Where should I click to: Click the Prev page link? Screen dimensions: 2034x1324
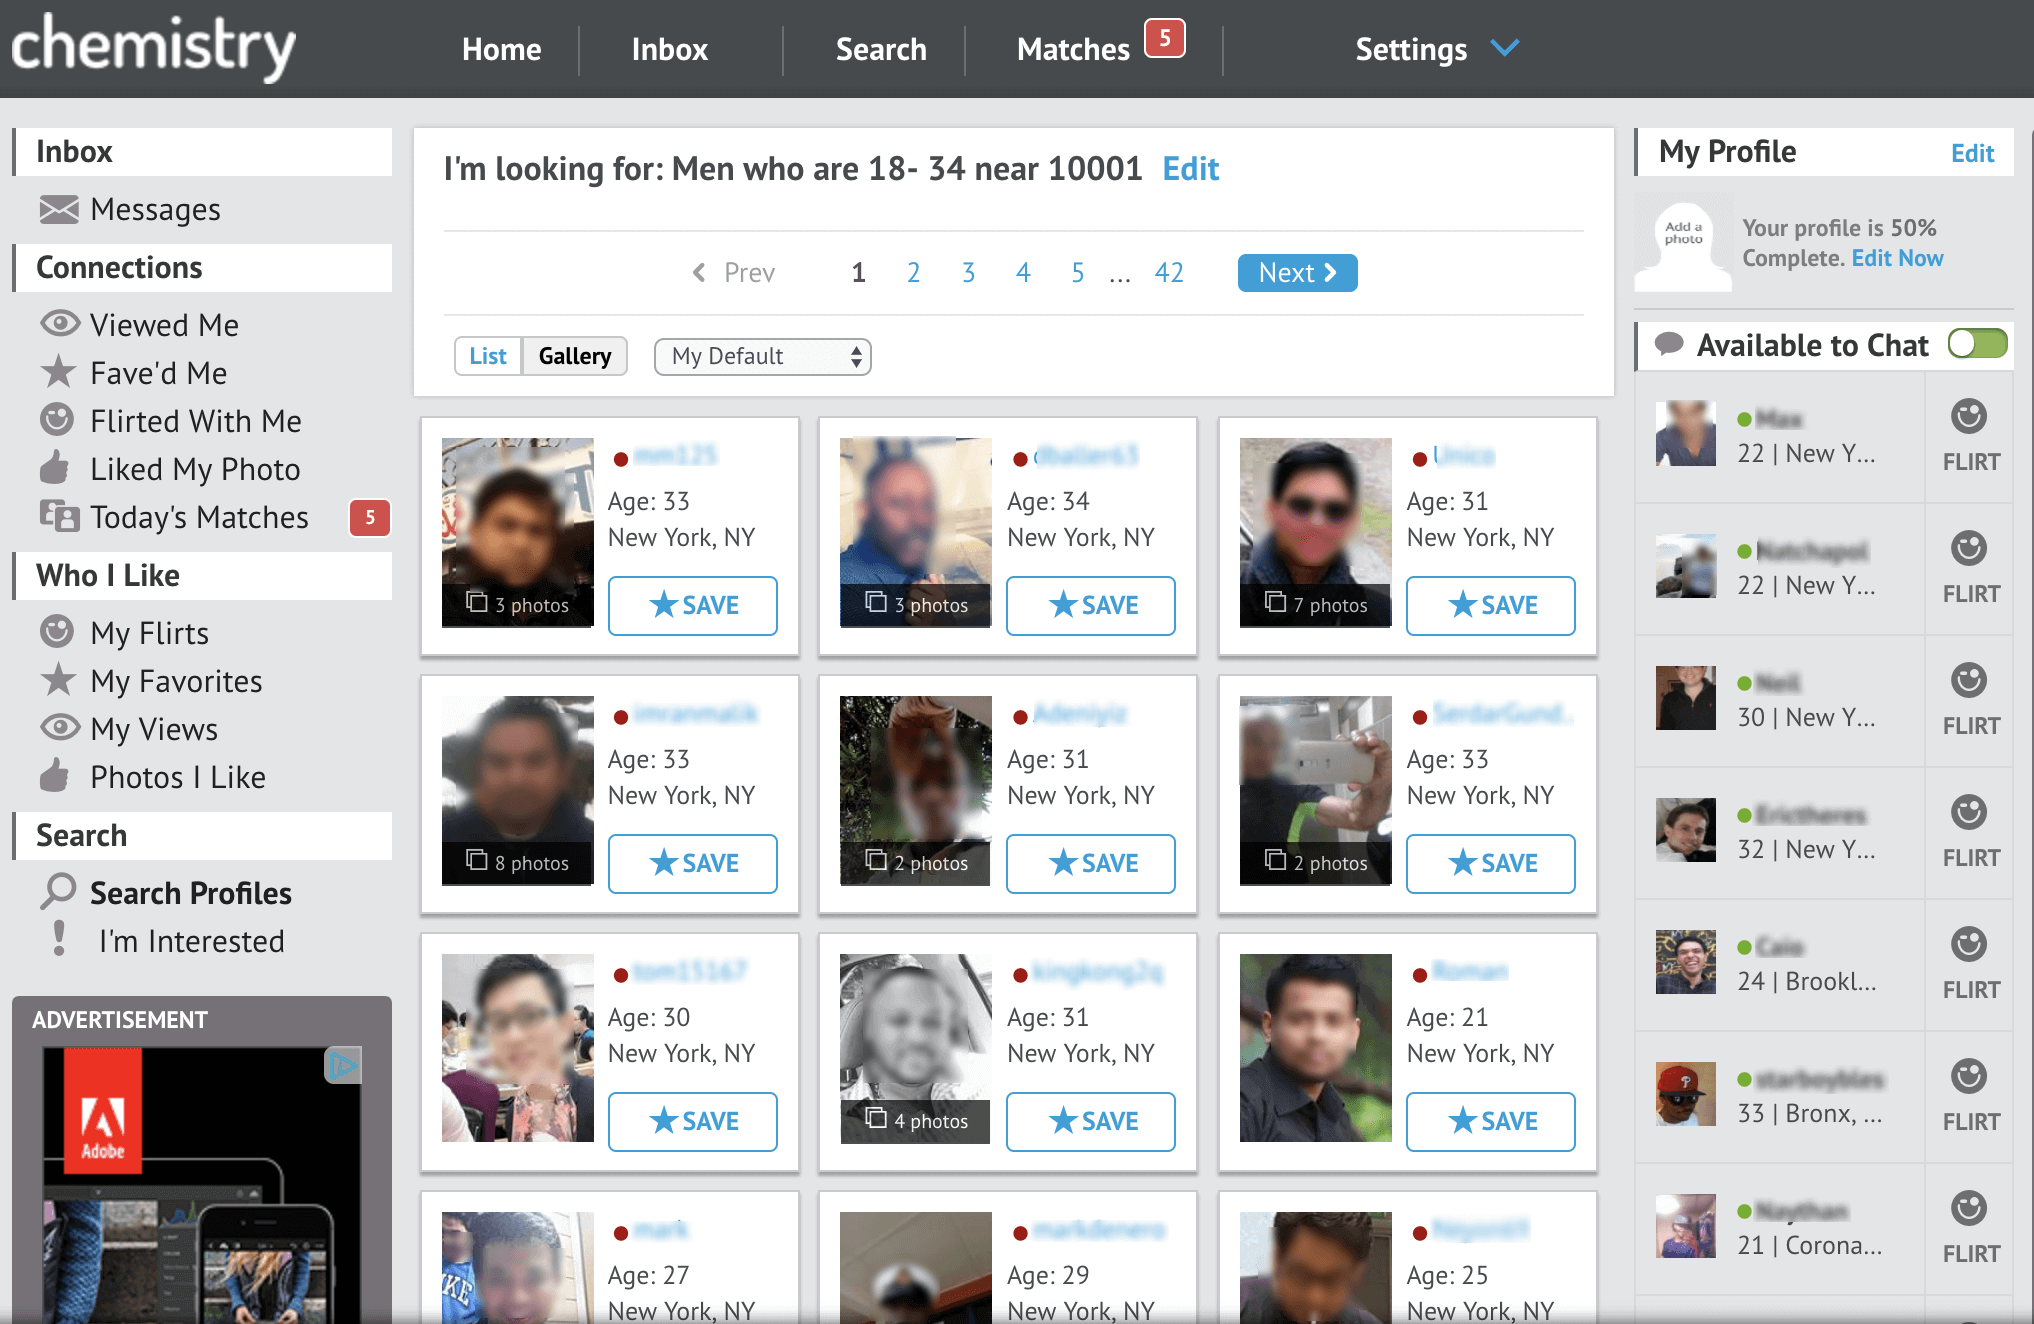734,272
